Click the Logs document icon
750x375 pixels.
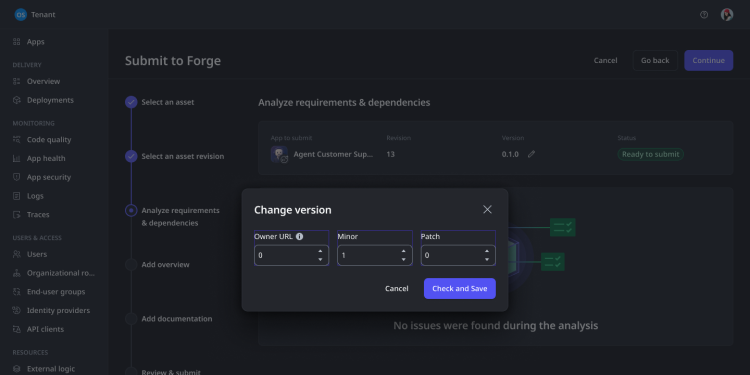[x=17, y=196]
